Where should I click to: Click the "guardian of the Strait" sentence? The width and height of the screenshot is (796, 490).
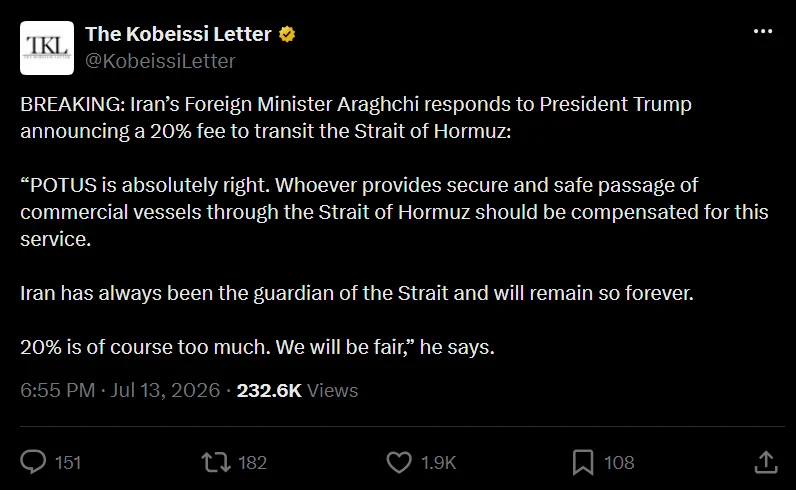pyautogui.click(x=357, y=293)
